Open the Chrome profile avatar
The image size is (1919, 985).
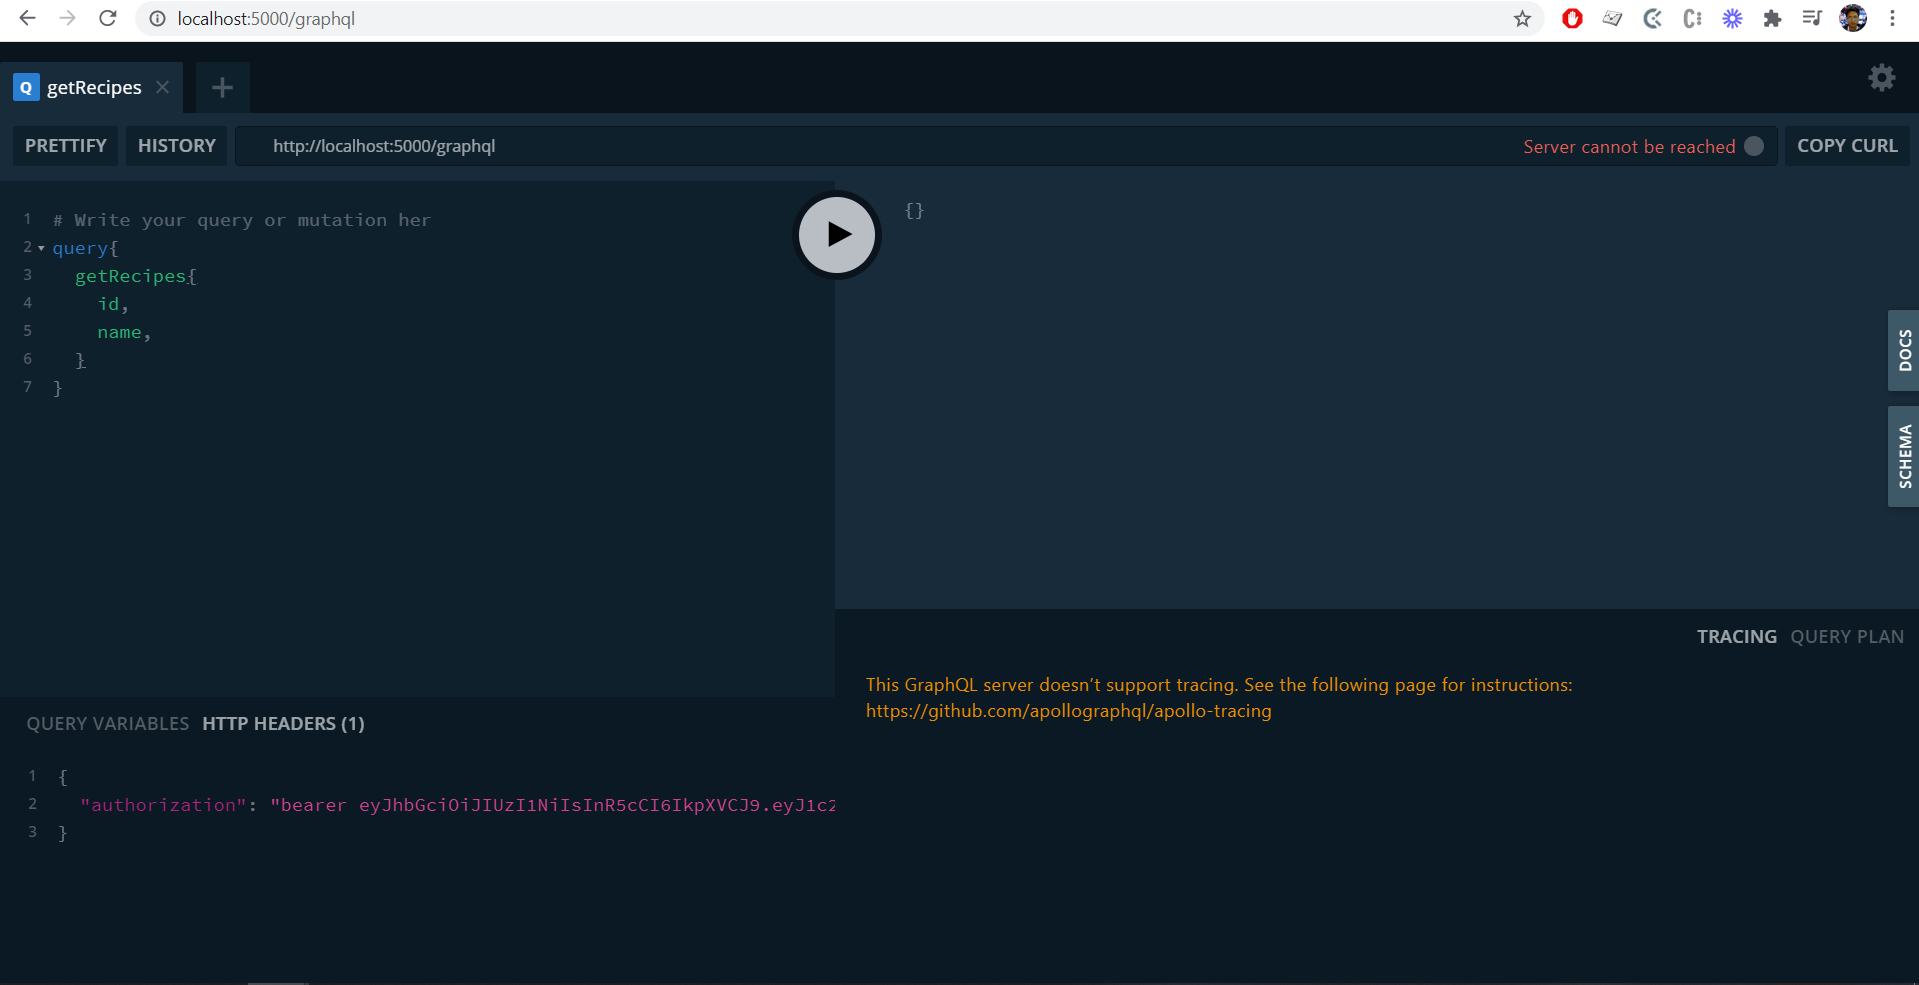click(x=1853, y=18)
